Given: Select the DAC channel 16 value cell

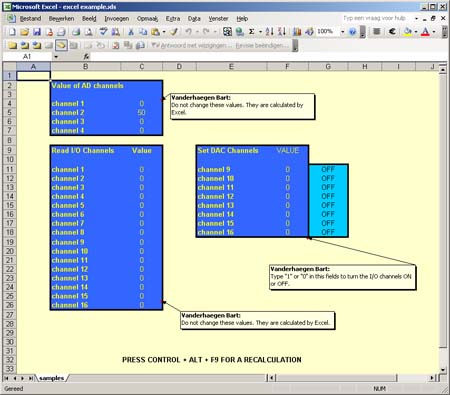Looking at the screenshot, I should click(287, 232).
